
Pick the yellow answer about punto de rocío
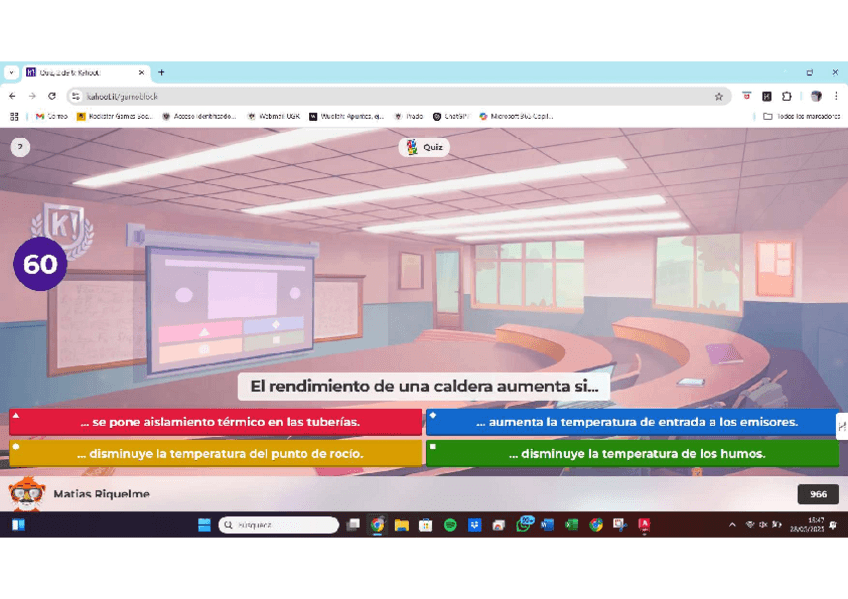pyautogui.click(x=216, y=454)
